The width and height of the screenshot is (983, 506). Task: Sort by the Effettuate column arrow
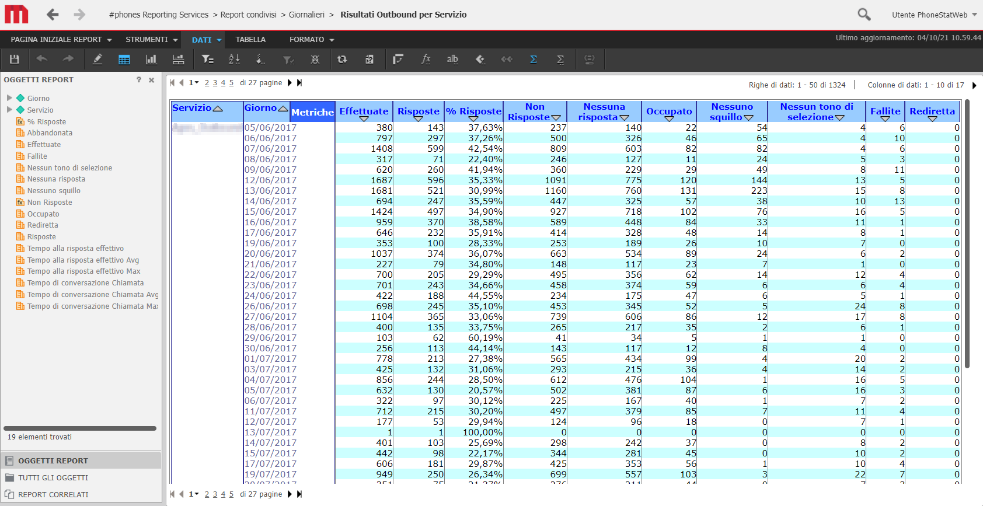tap(364, 118)
